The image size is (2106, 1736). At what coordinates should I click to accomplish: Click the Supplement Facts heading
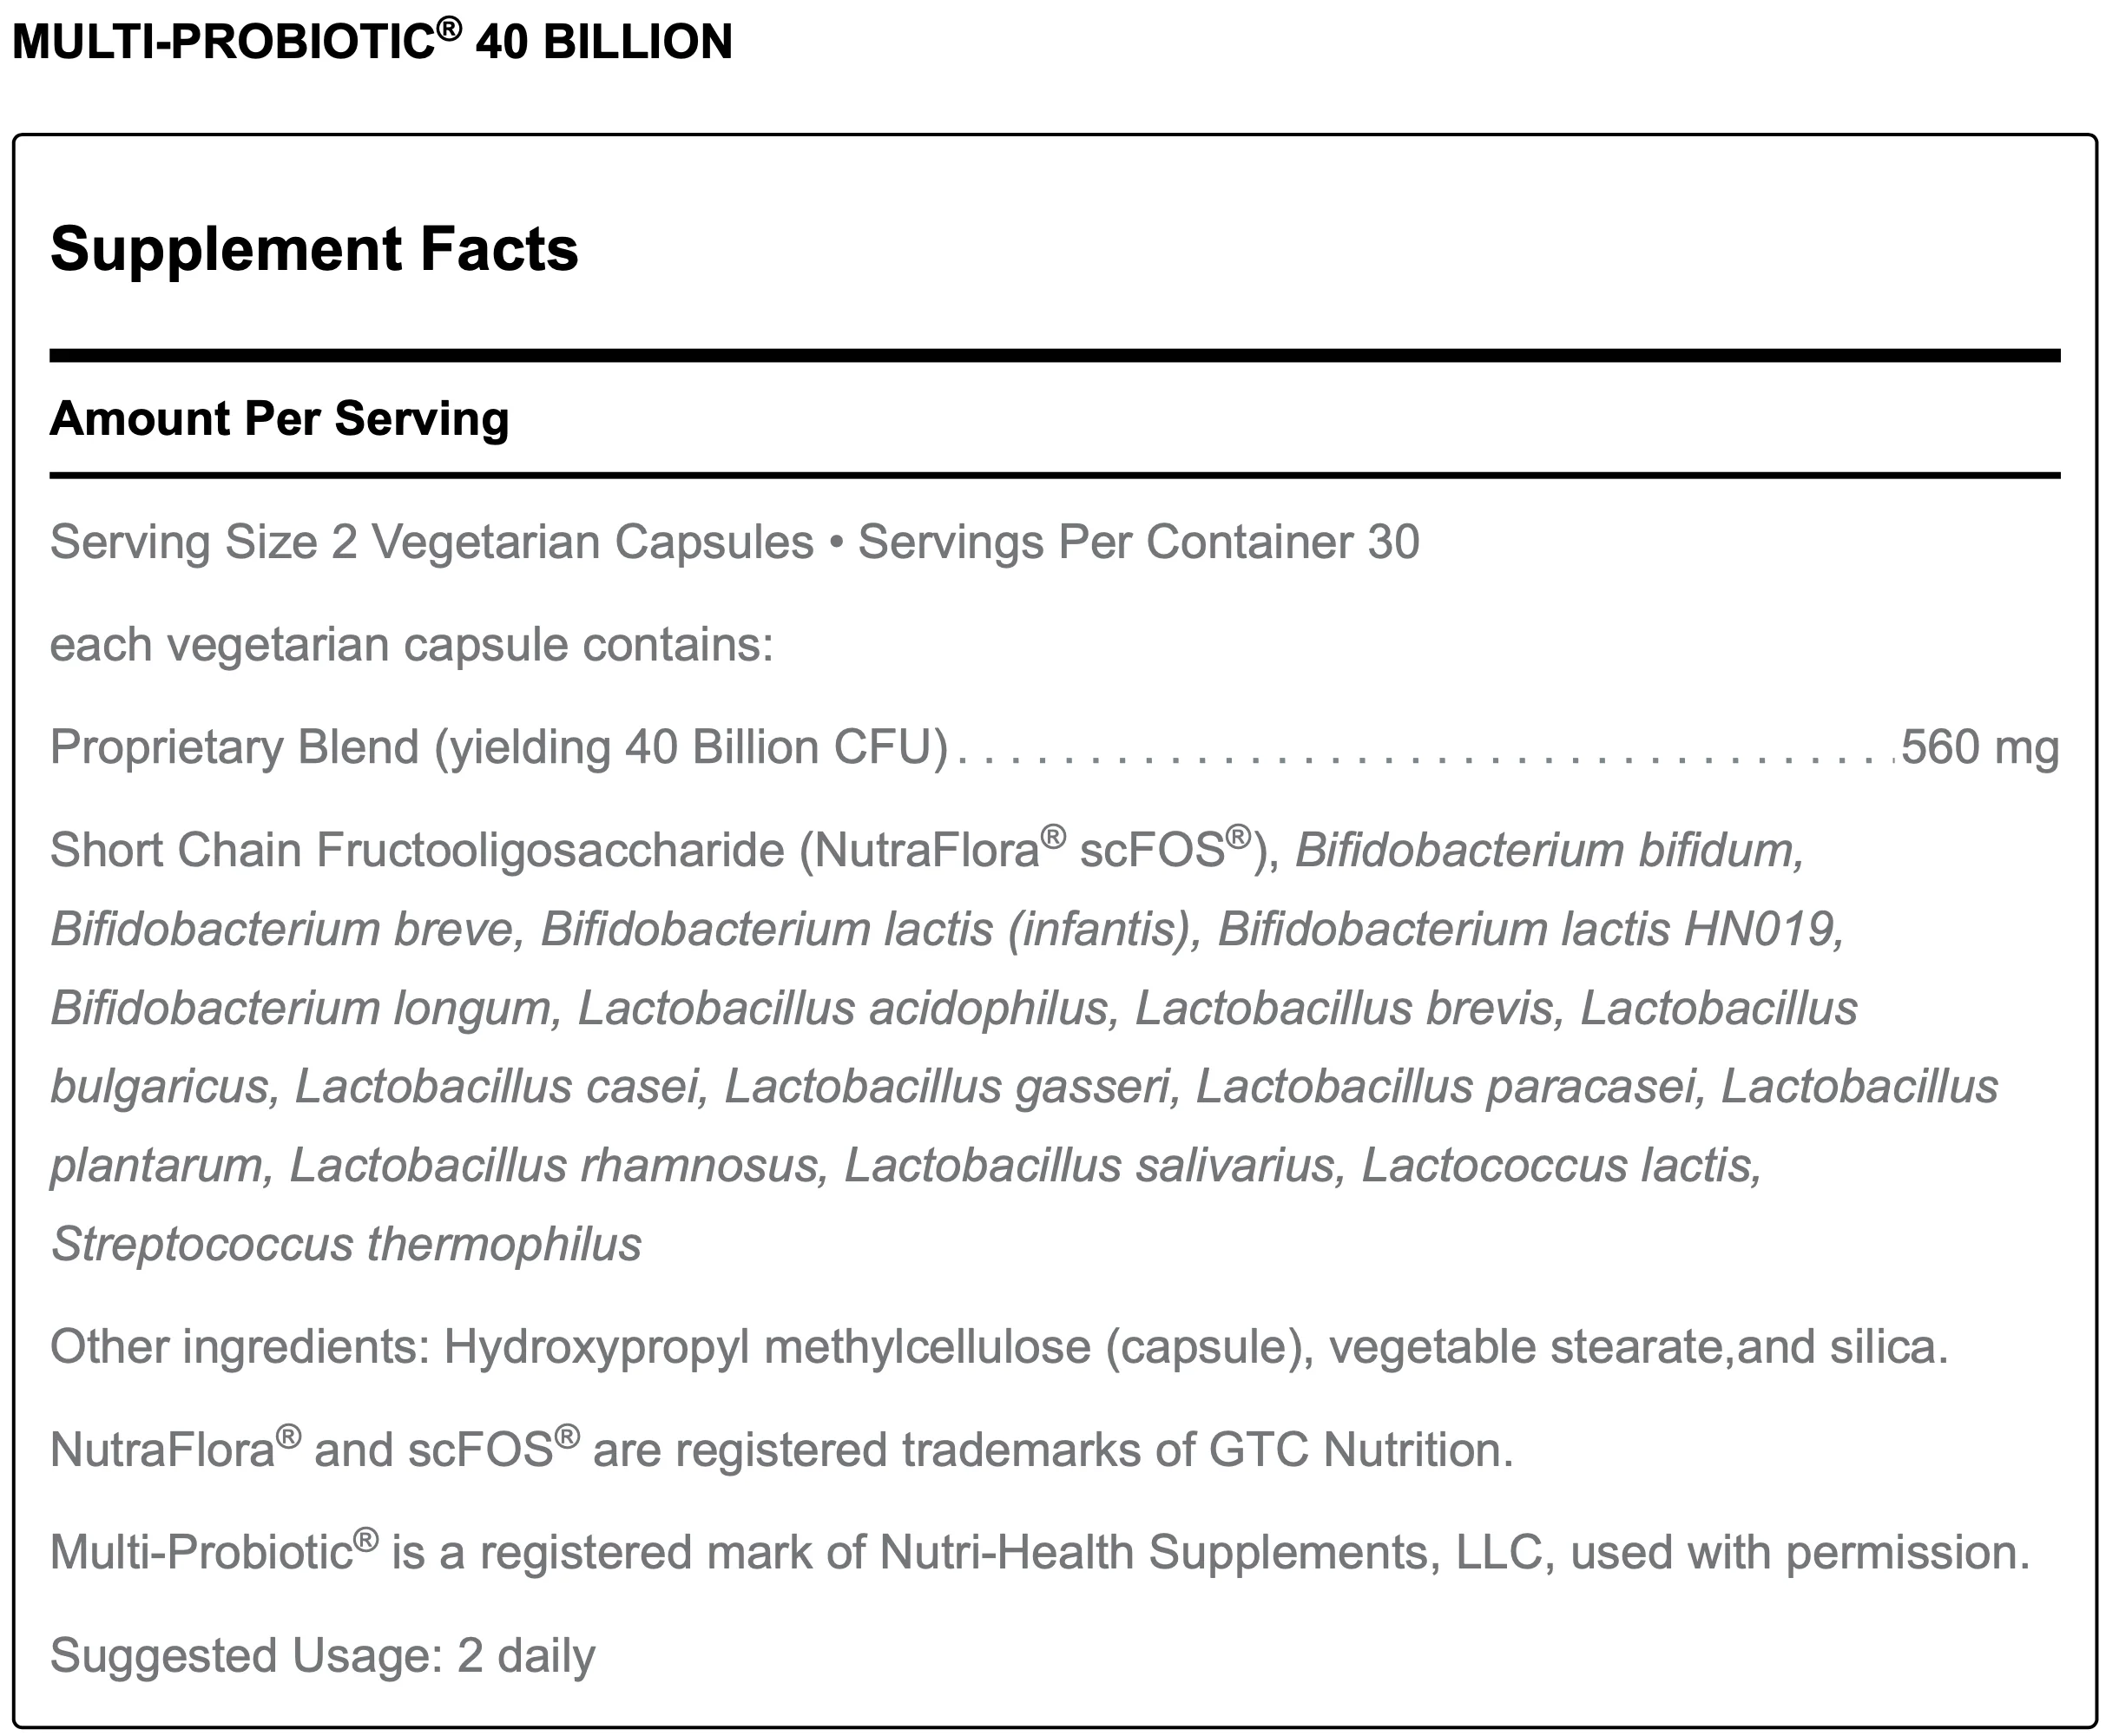[x=314, y=248]
